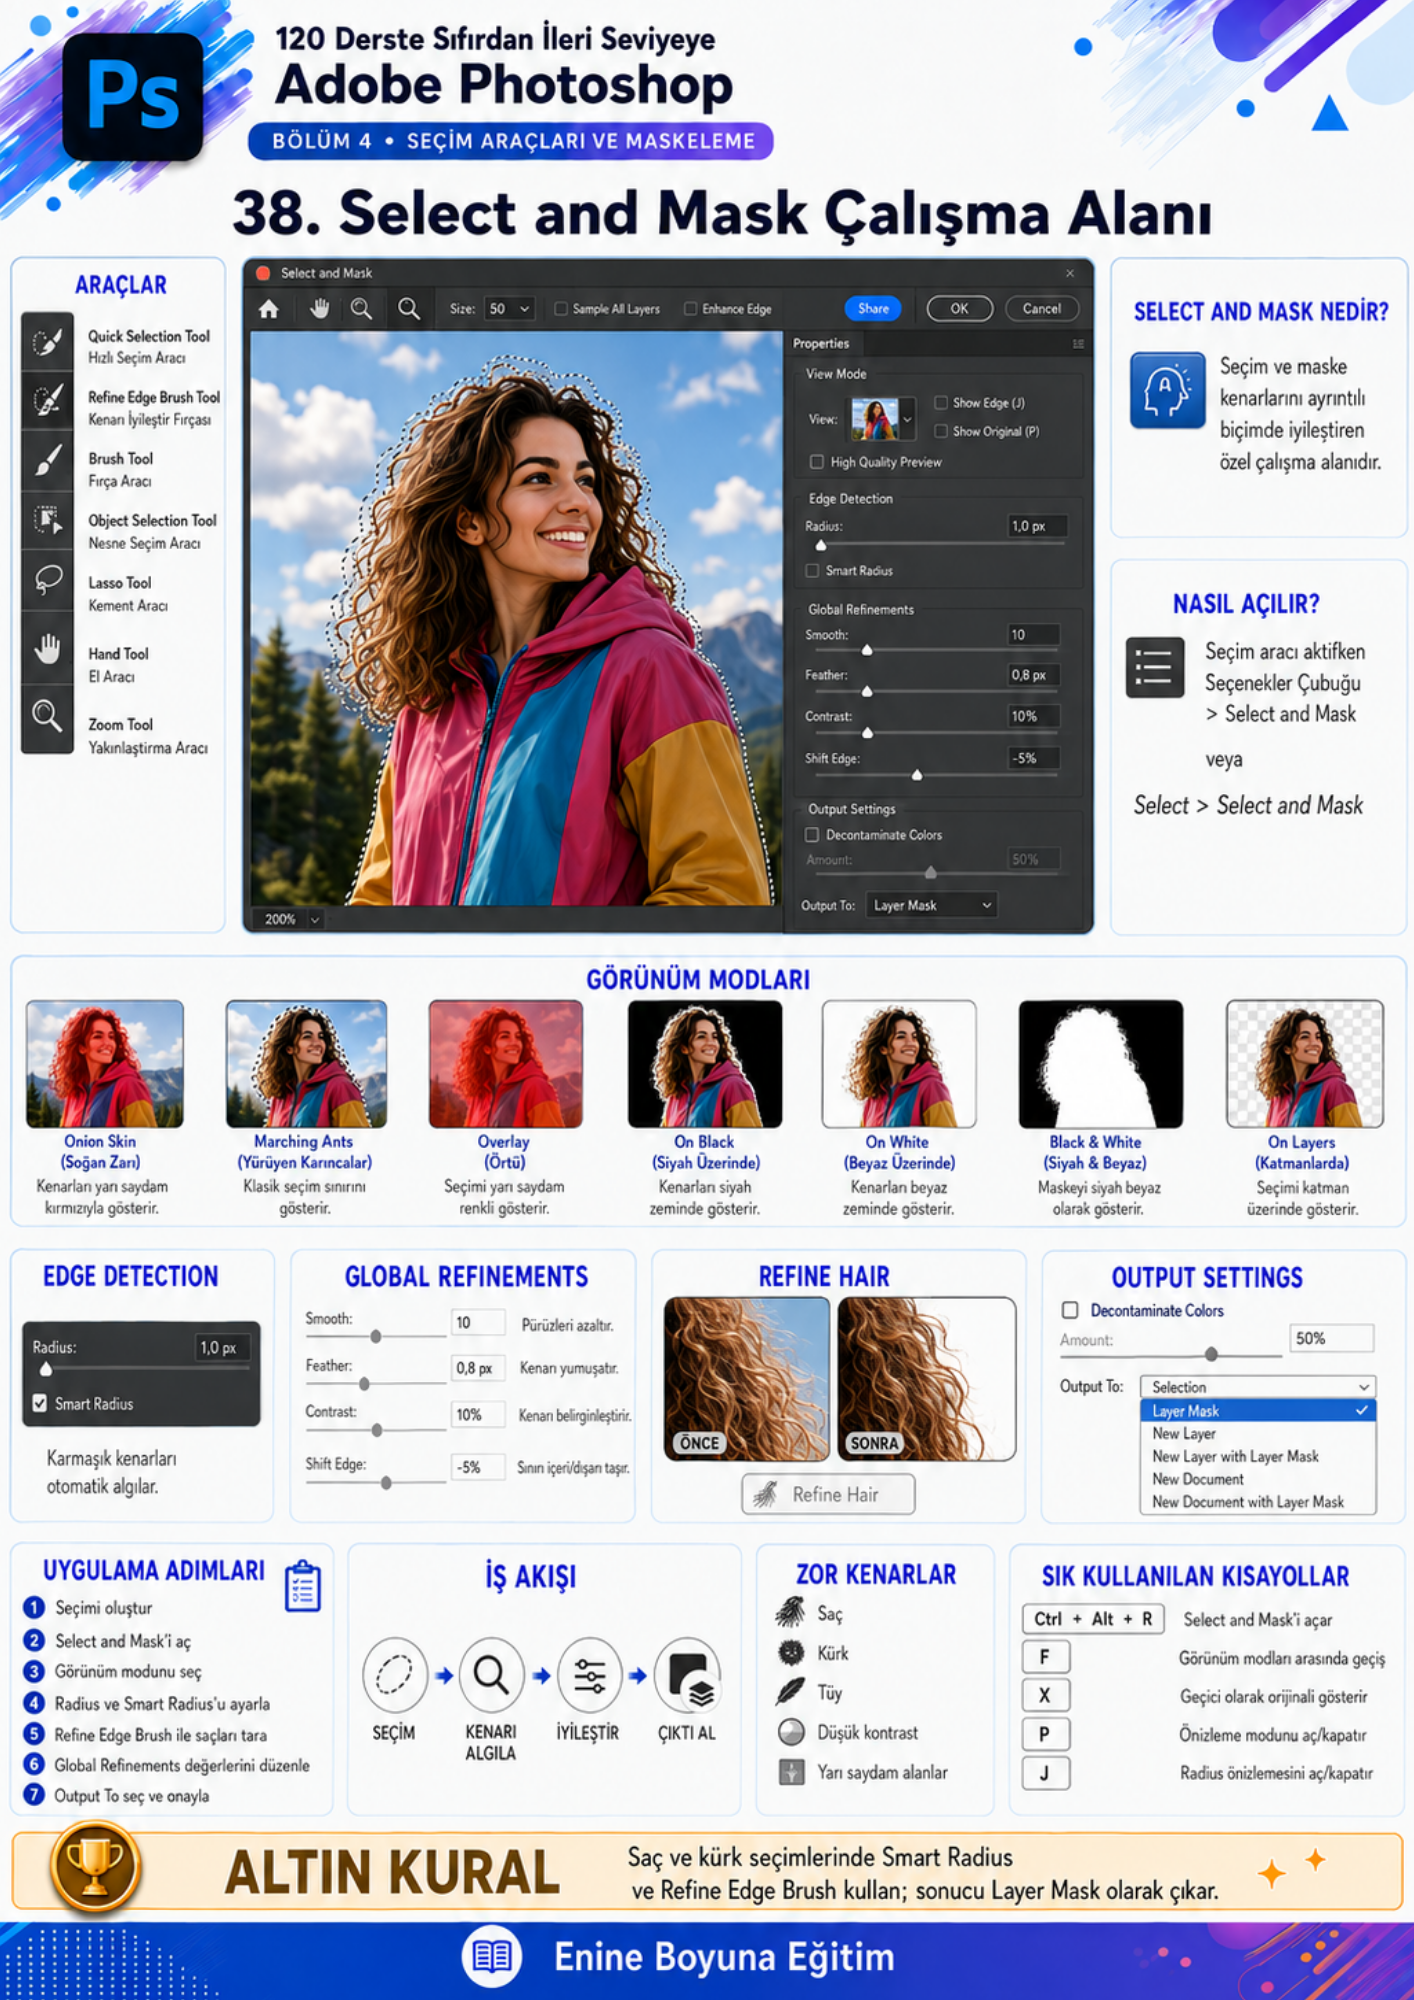Click the zoom-in magnifier in the options bar
1414x2000 pixels.
(362, 309)
